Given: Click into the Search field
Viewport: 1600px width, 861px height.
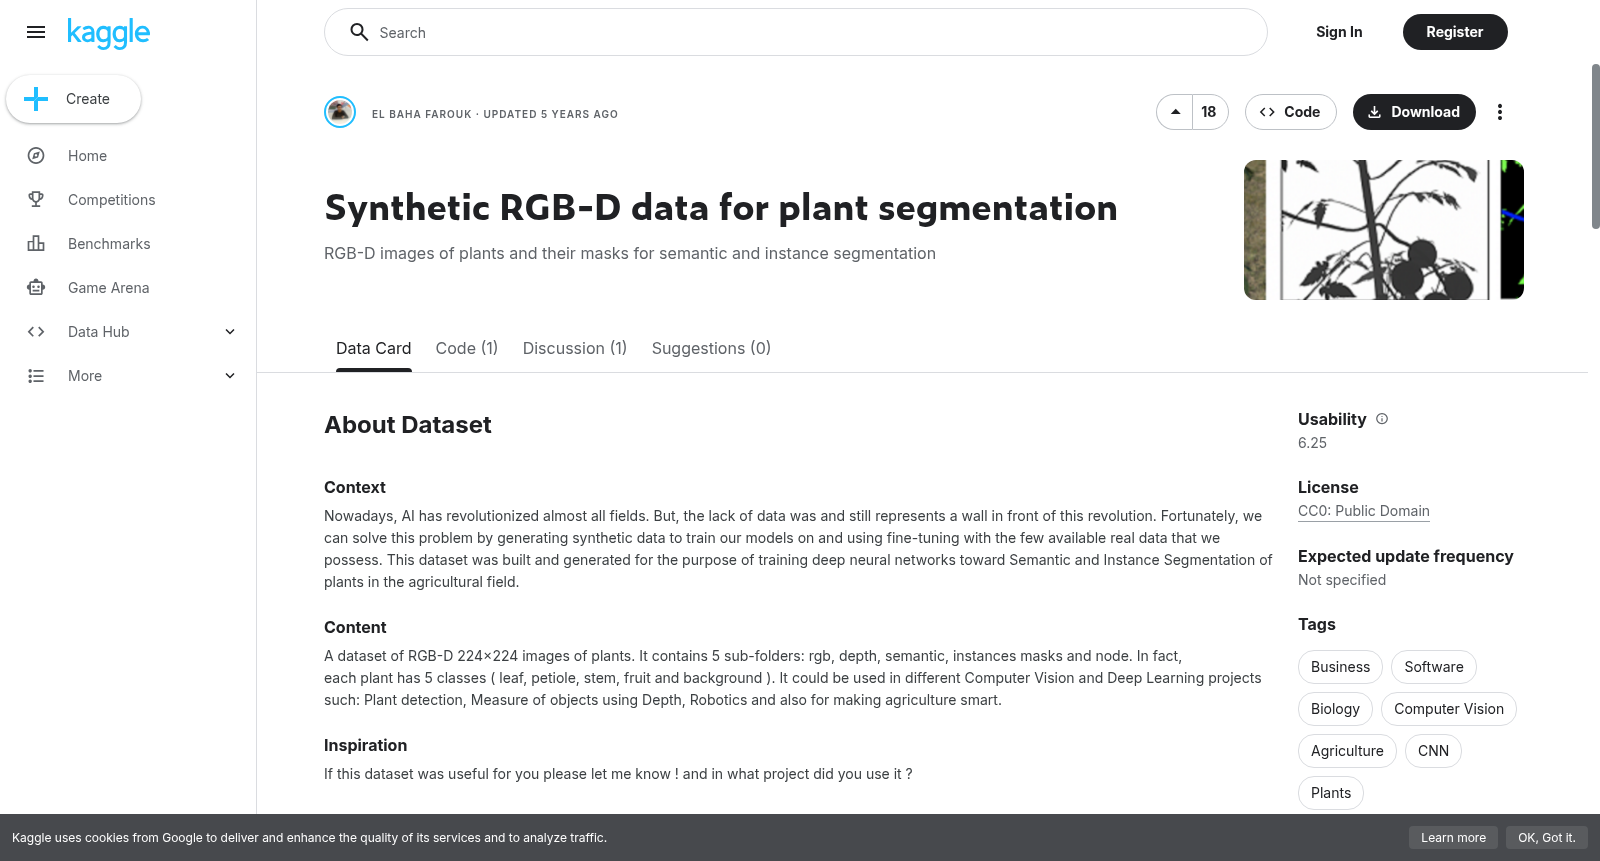Looking at the screenshot, I should [x=796, y=32].
